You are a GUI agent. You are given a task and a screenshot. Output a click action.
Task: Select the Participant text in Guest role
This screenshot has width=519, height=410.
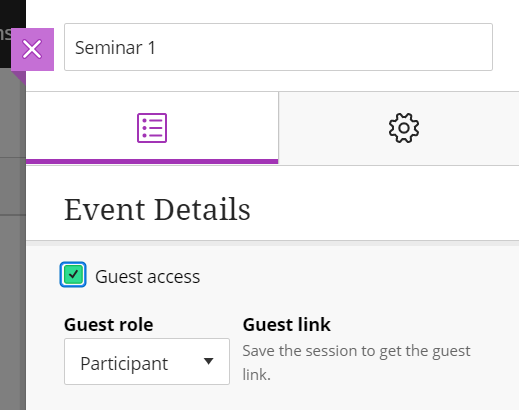124,364
